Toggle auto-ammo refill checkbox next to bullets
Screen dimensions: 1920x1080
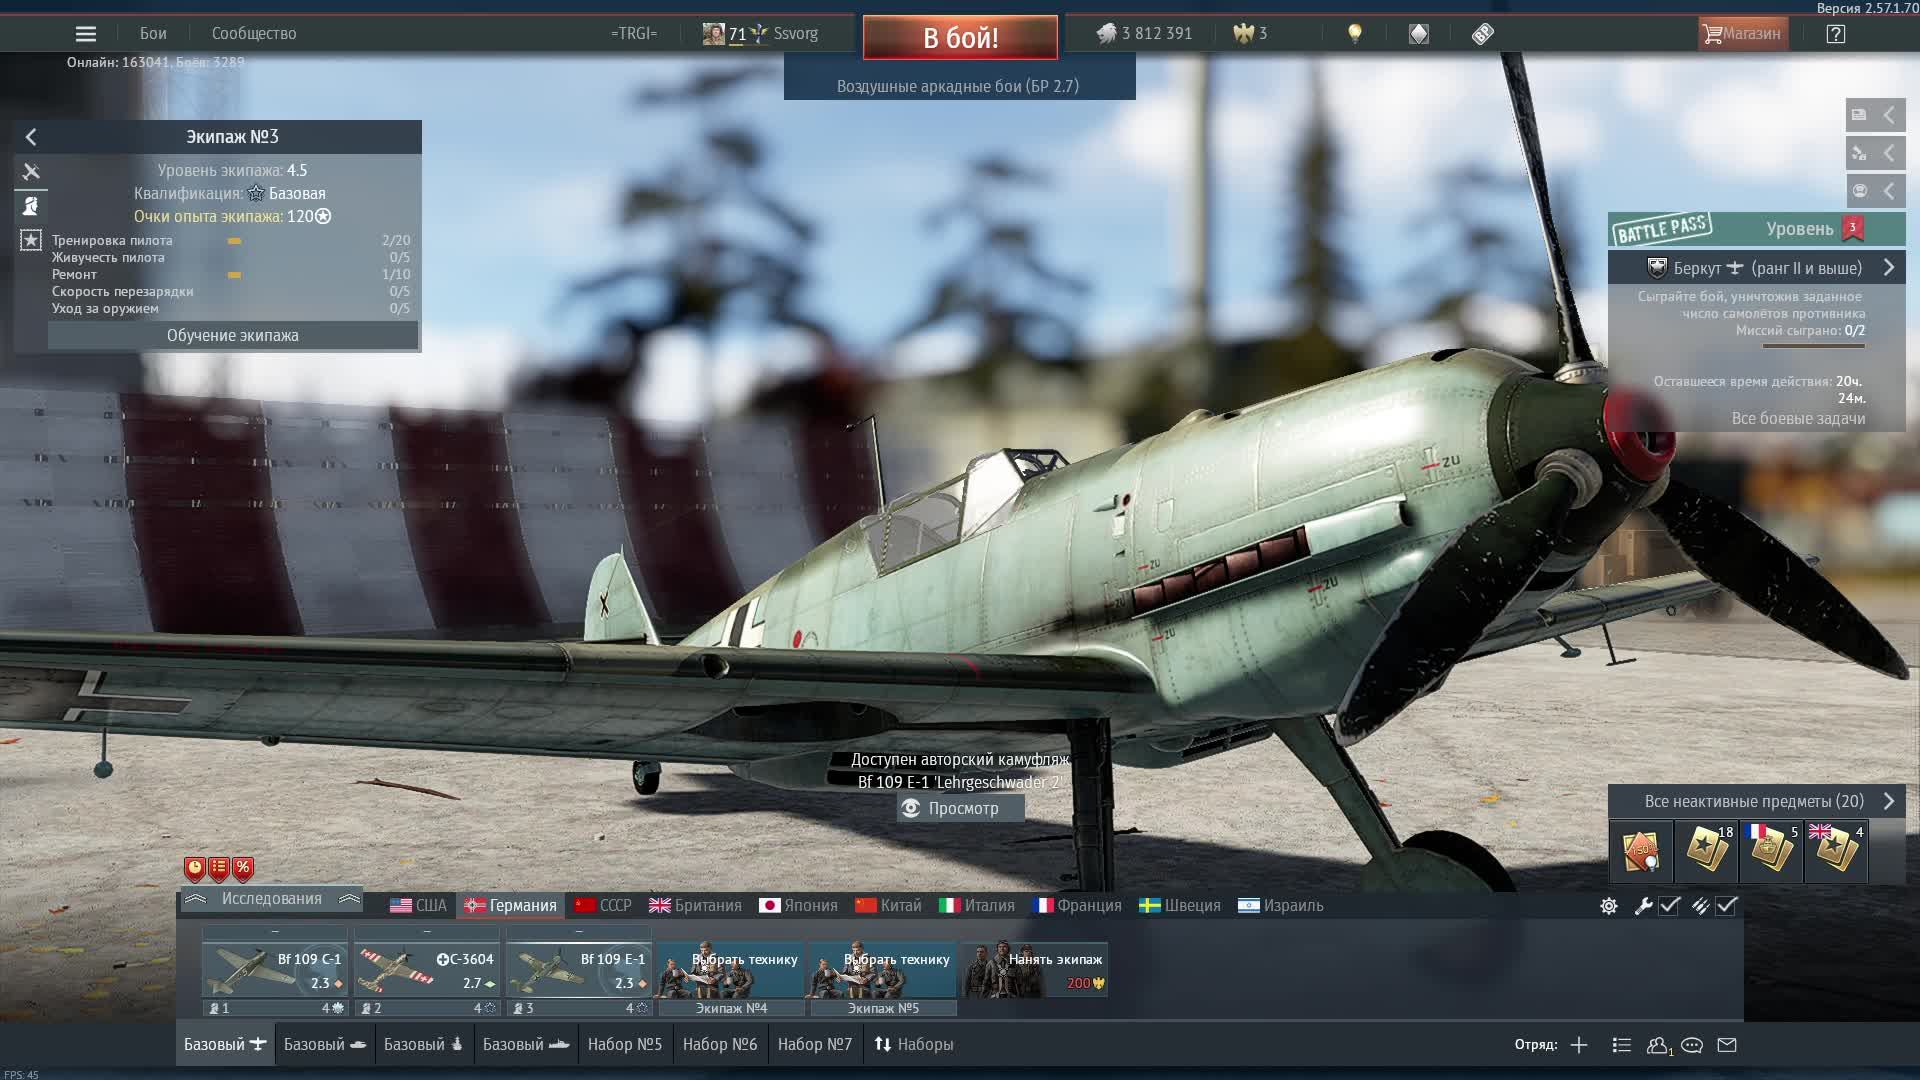(x=1727, y=906)
